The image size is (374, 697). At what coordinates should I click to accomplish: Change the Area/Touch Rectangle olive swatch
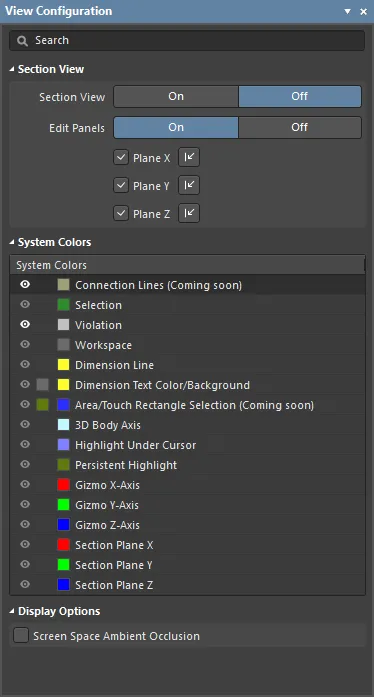[42, 405]
